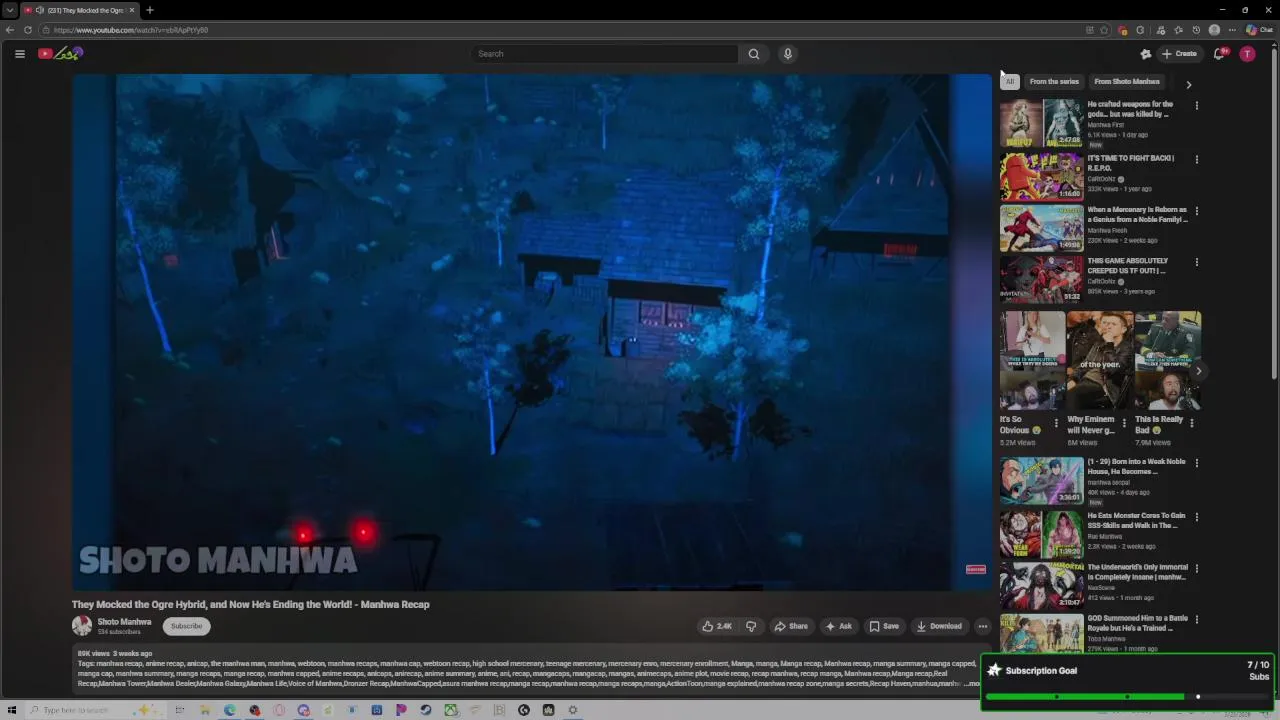Open the browser profile icon
This screenshot has height=720, width=1280.
pos(1214,30)
